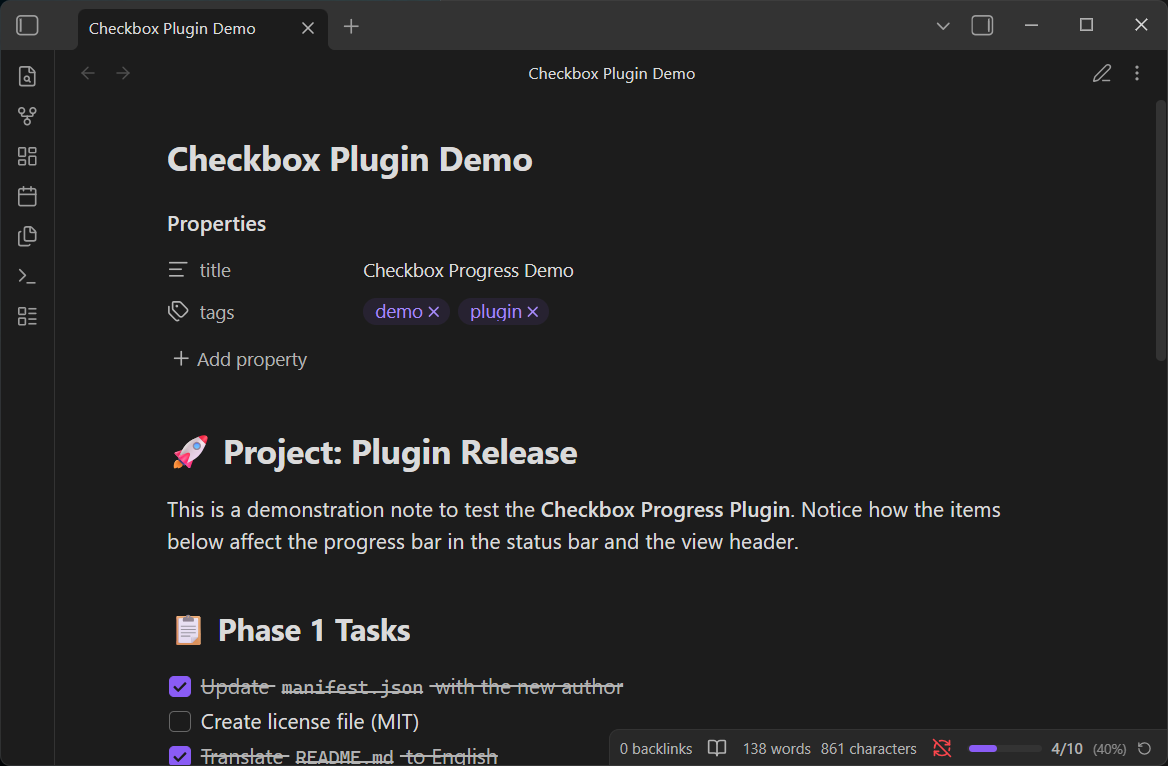1168x766 pixels.
Task: Click the title property label
Action: 215,270
